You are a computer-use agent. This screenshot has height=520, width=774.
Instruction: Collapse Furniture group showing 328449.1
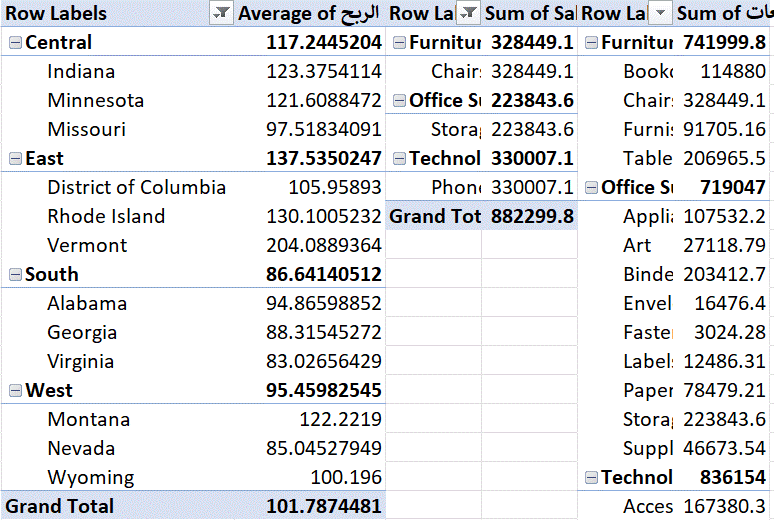[x=399, y=43]
